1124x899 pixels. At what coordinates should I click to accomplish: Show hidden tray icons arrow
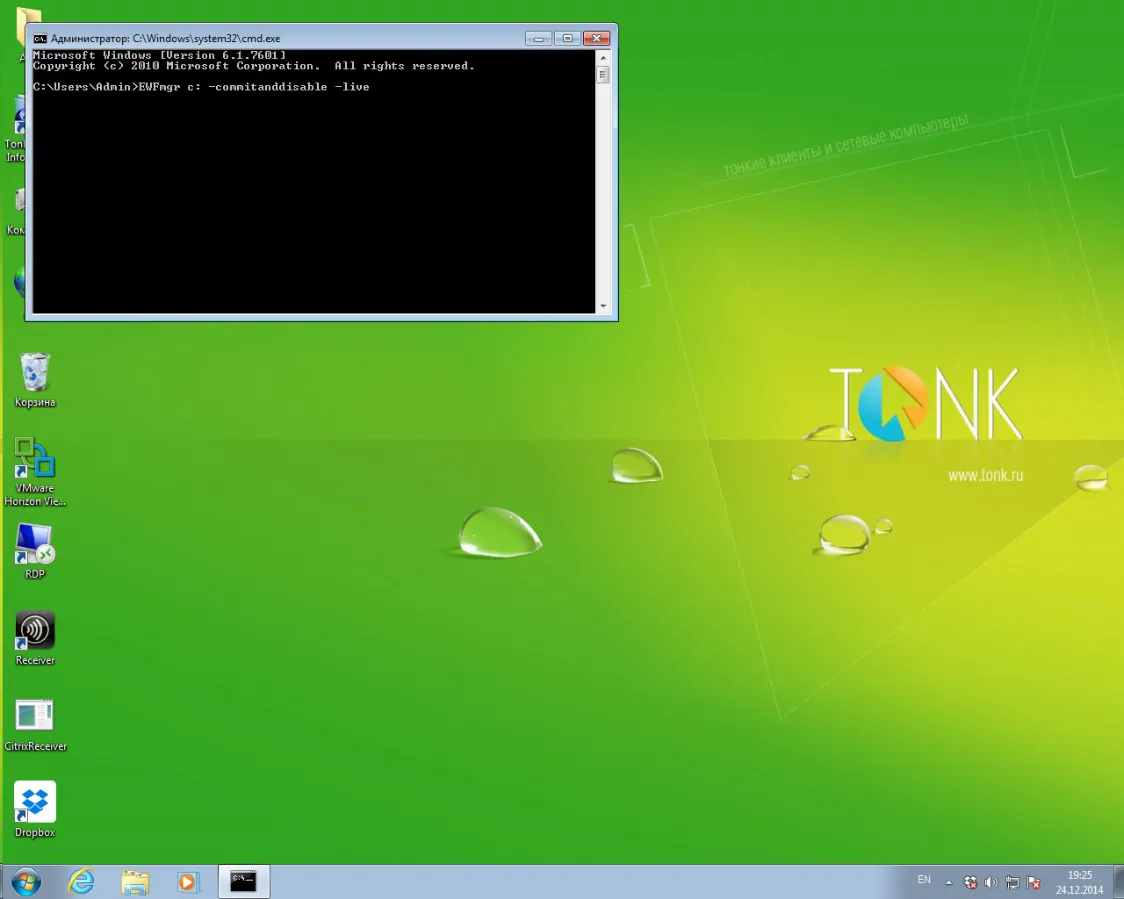[x=948, y=883]
